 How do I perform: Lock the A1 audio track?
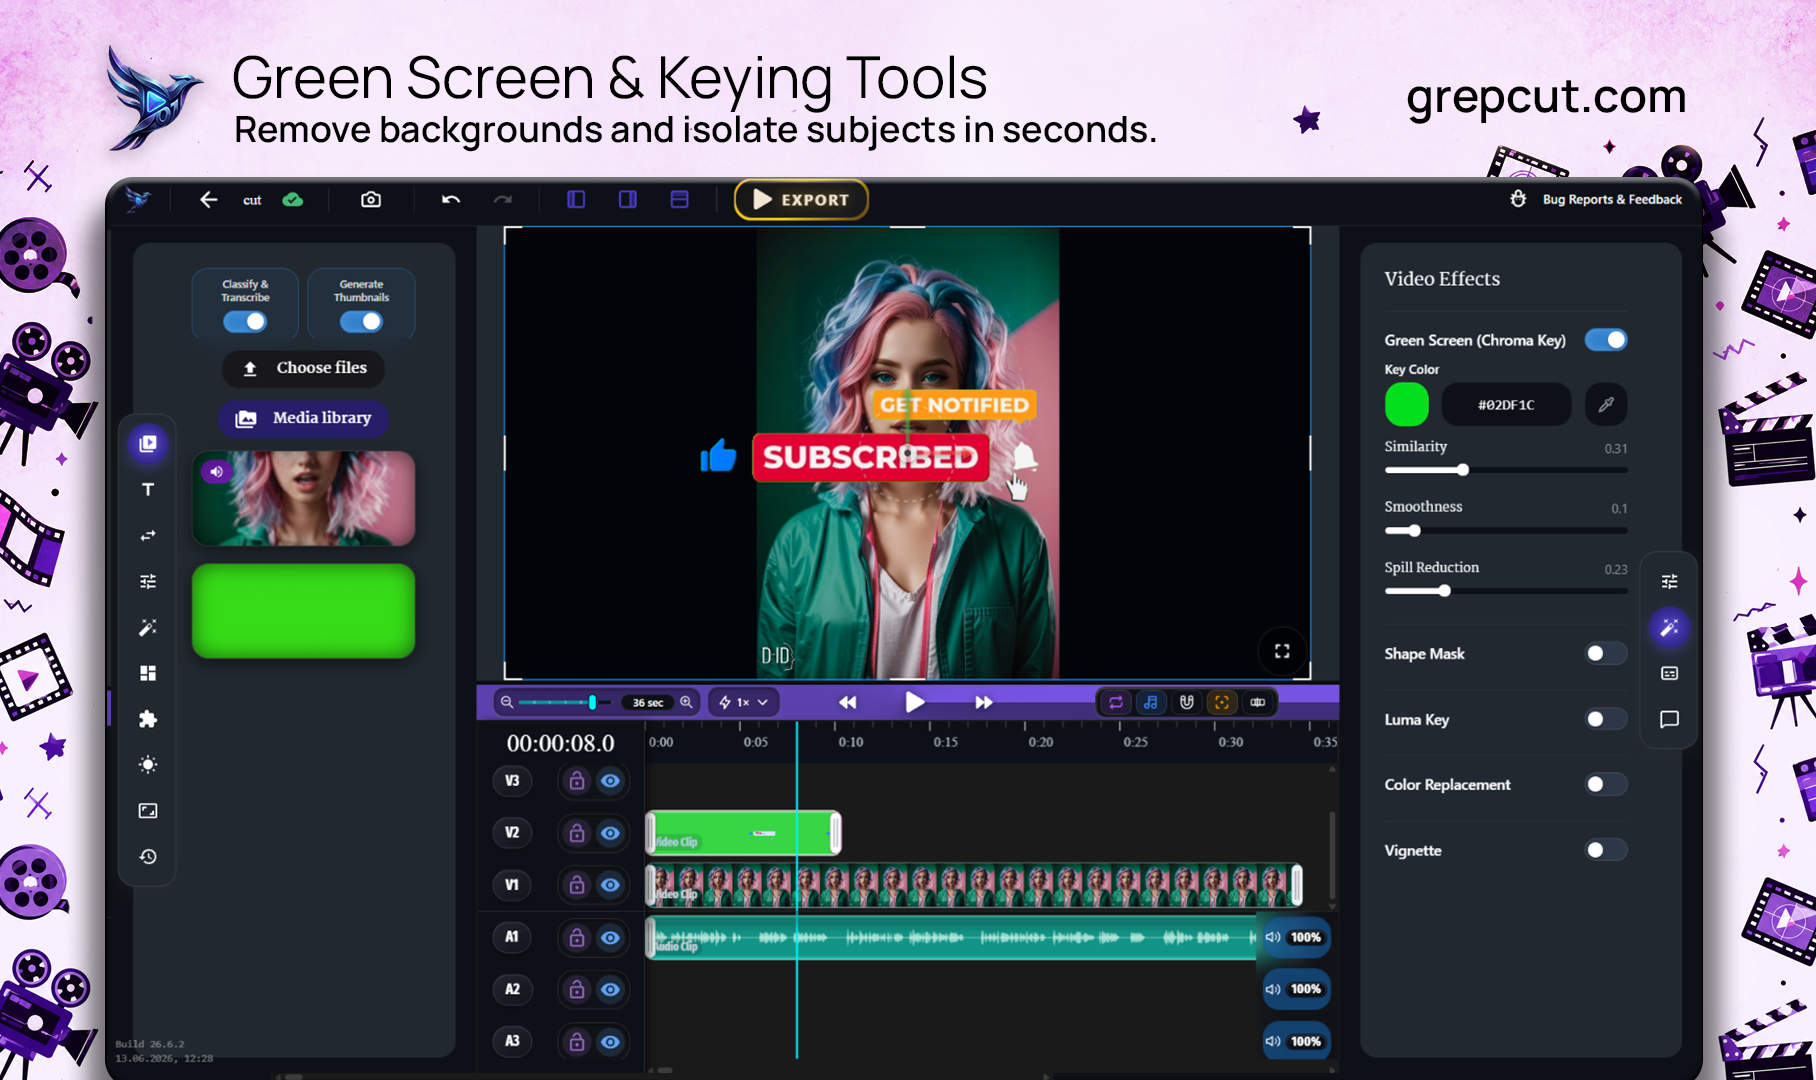(x=577, y=937)
